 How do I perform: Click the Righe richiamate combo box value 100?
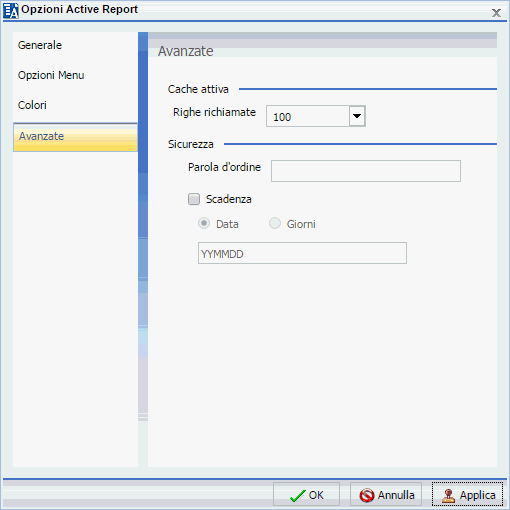pos(308,116)
